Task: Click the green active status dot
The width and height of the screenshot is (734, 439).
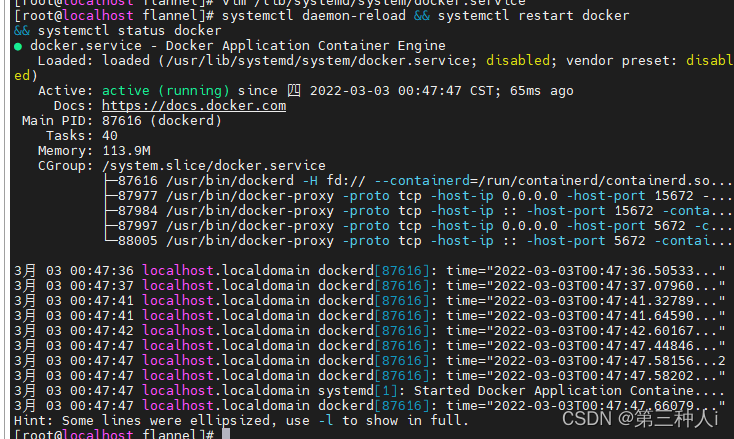Action: pos(18,46)
